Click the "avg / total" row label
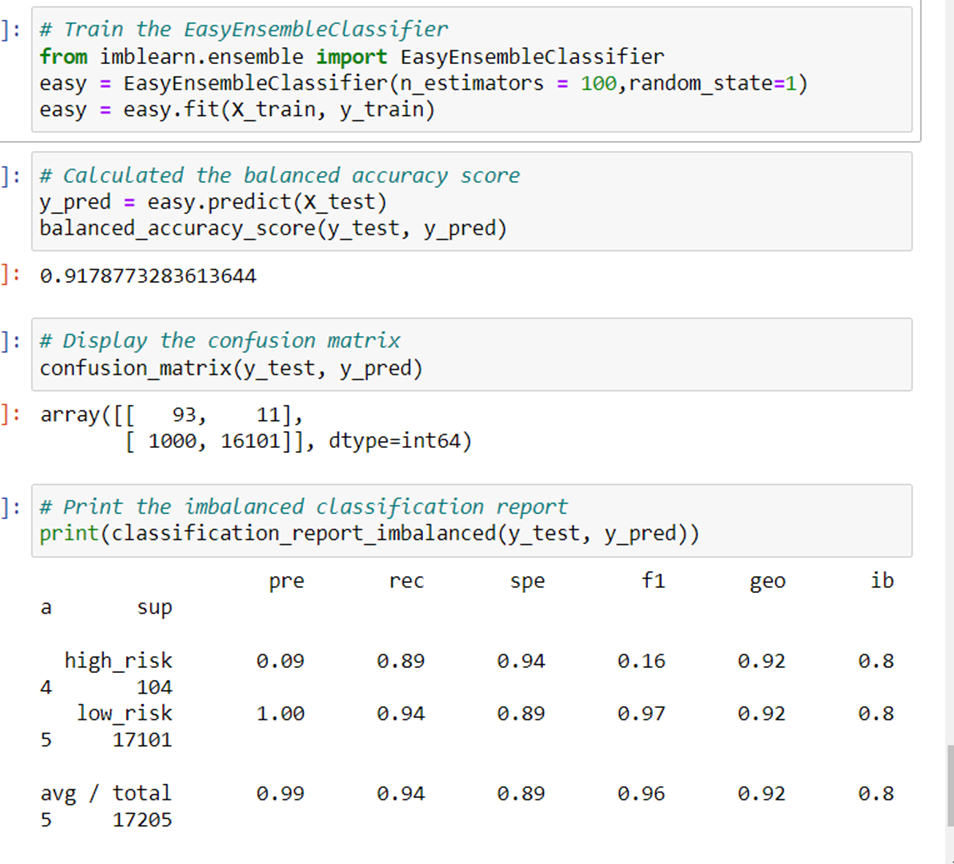Image resolution: width=954 pixels, height=864 pixels. pos(106,794)
